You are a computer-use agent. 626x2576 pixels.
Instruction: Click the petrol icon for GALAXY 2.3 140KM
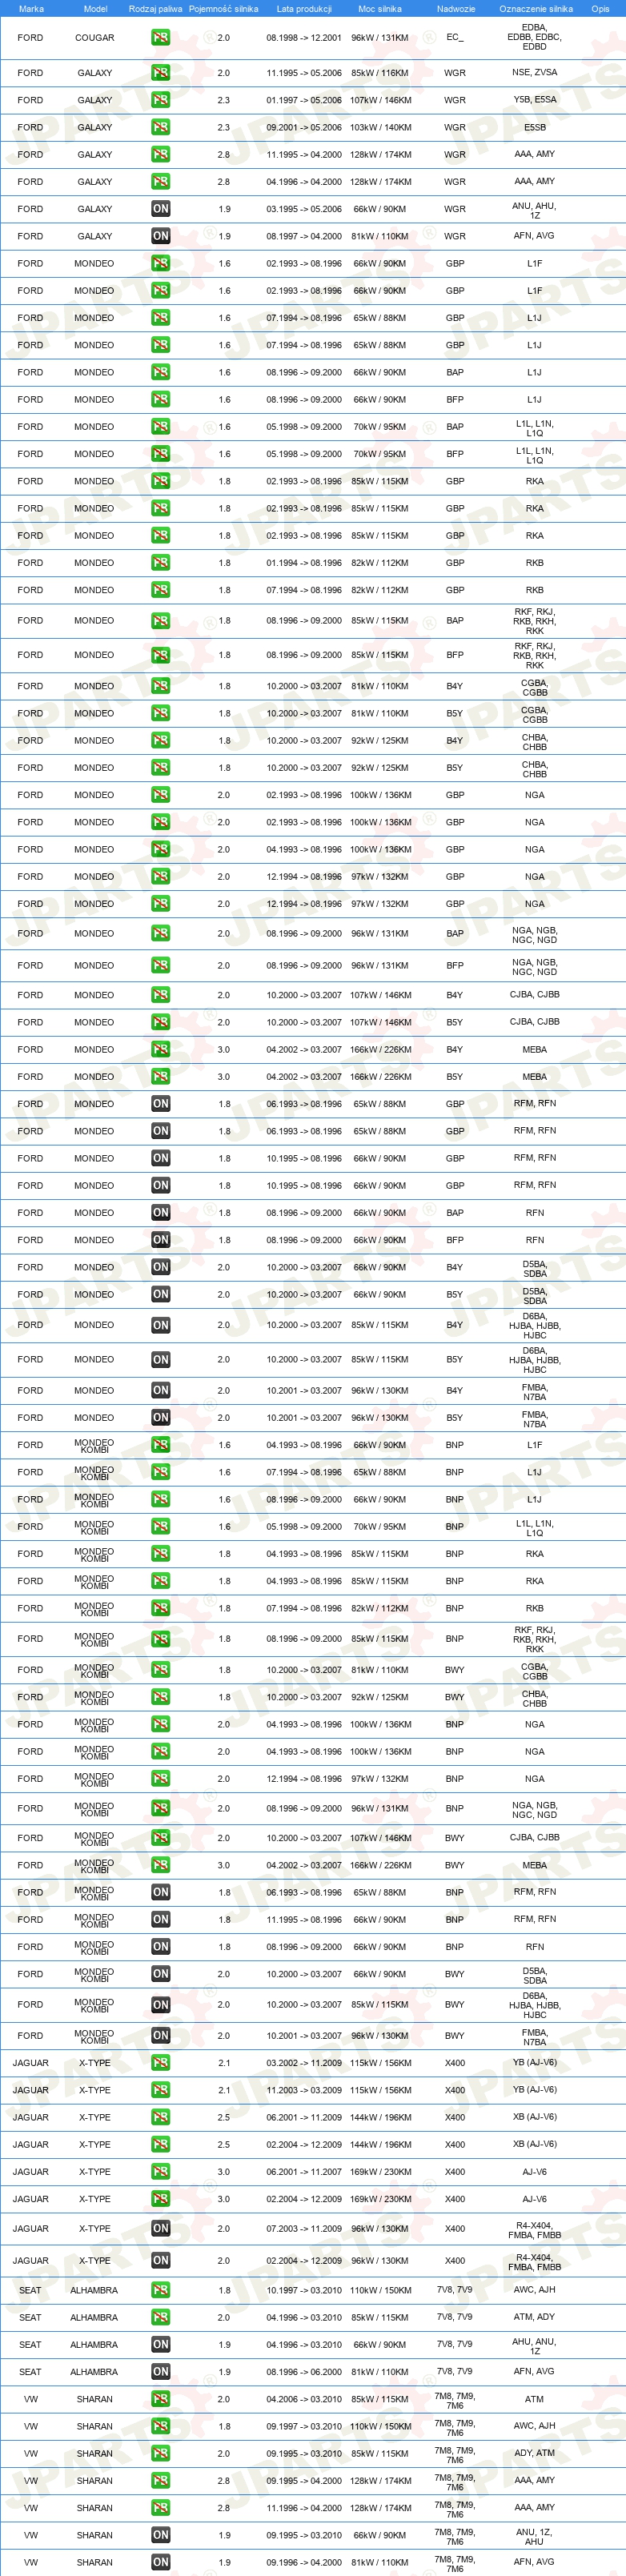click(160, 127)
